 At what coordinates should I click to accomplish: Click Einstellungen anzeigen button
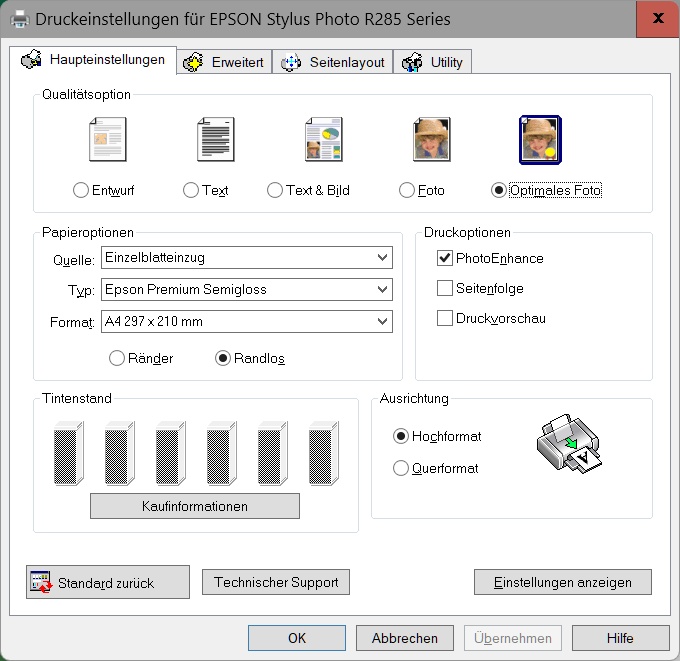tap(563, 582)
